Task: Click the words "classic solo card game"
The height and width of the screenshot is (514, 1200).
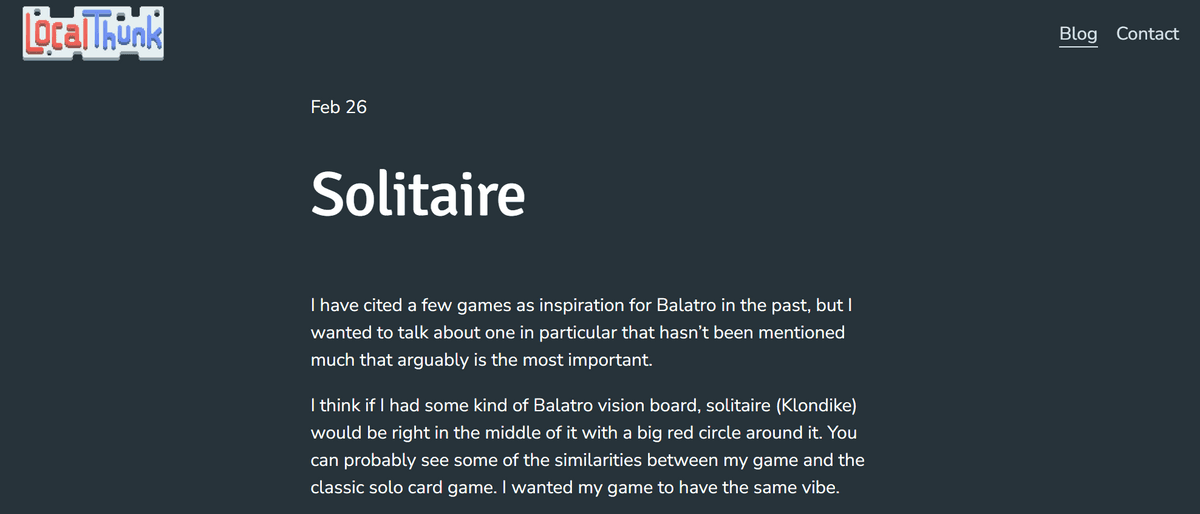Action: [x=397, y=490]
